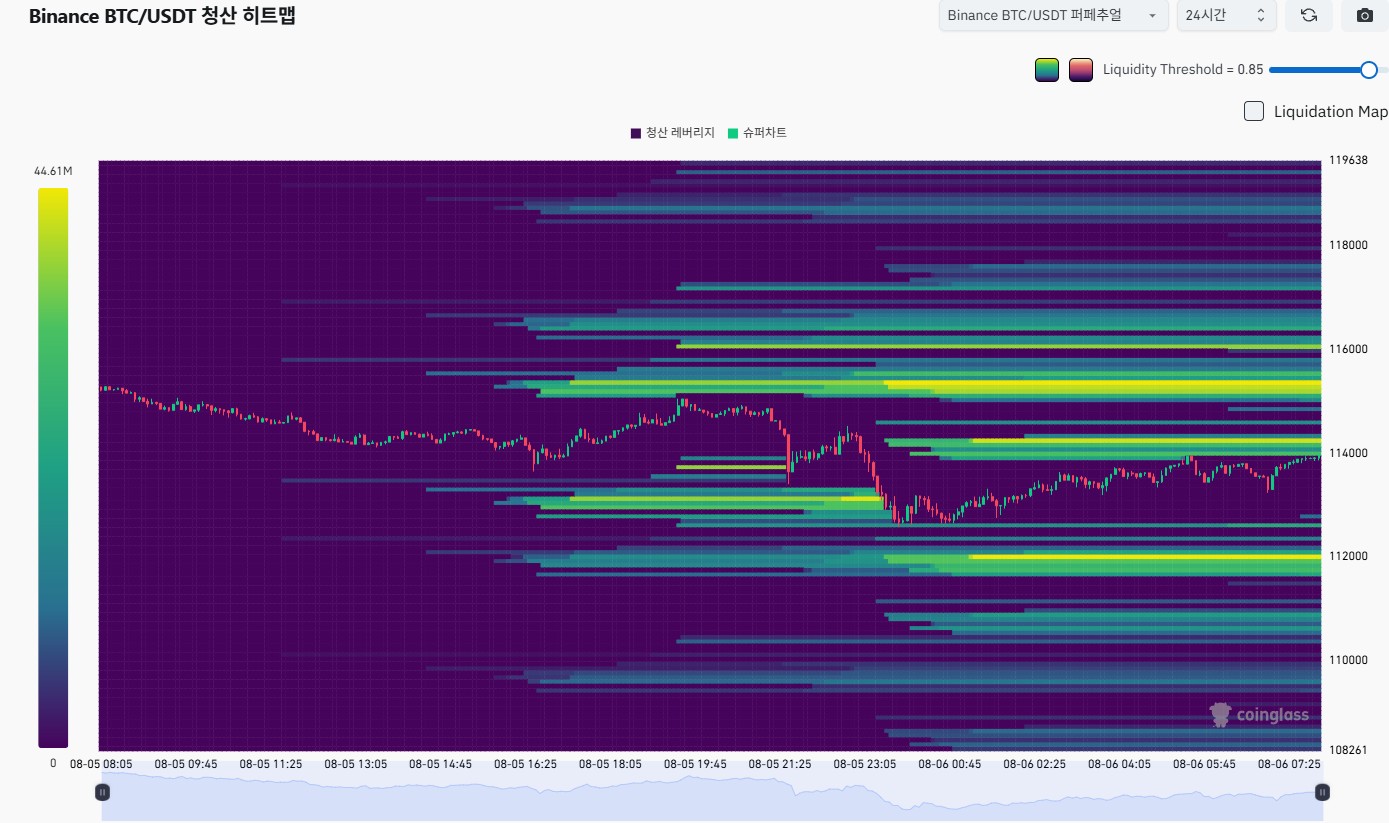Click the 08-05 16:25 time axis label

pos(525,764)
